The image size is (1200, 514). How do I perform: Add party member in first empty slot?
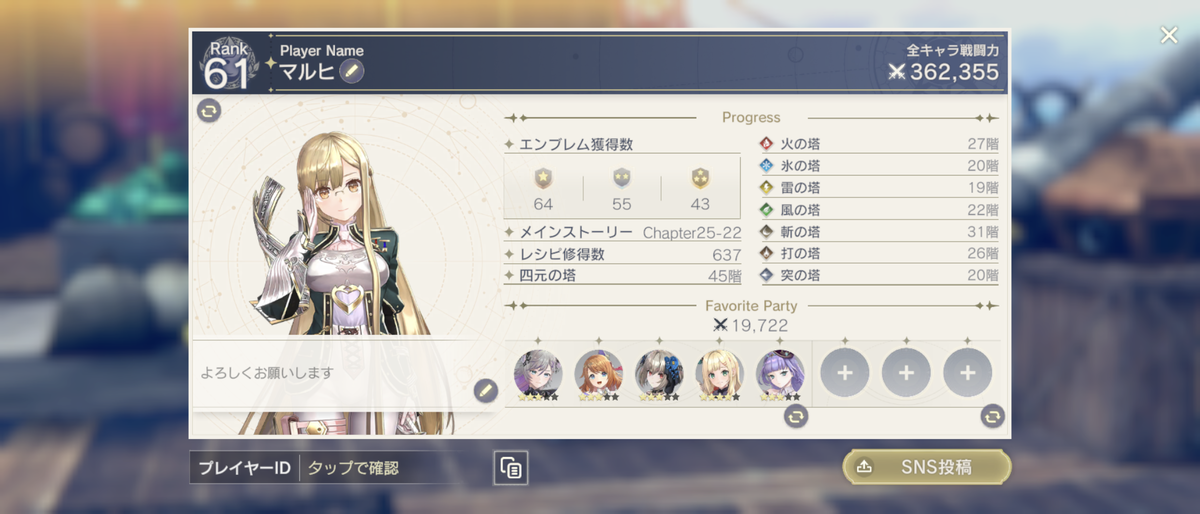pyautogui.click(x=845, y=373)
